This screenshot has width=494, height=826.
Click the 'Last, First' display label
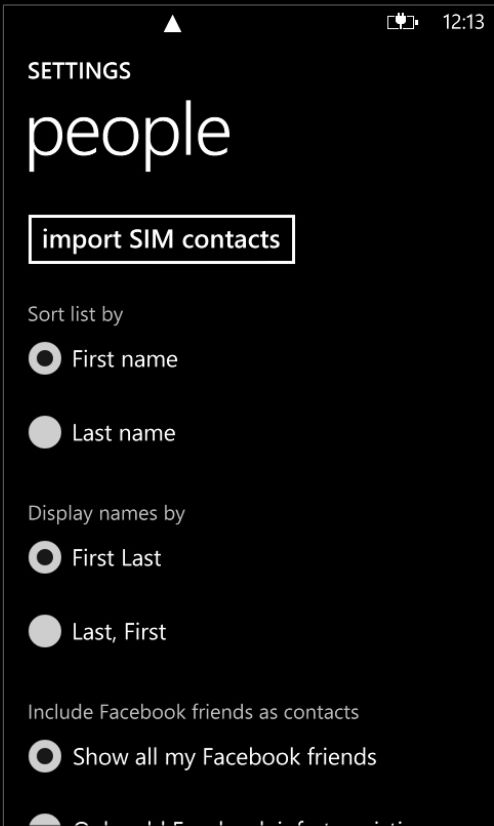[119, 632]
